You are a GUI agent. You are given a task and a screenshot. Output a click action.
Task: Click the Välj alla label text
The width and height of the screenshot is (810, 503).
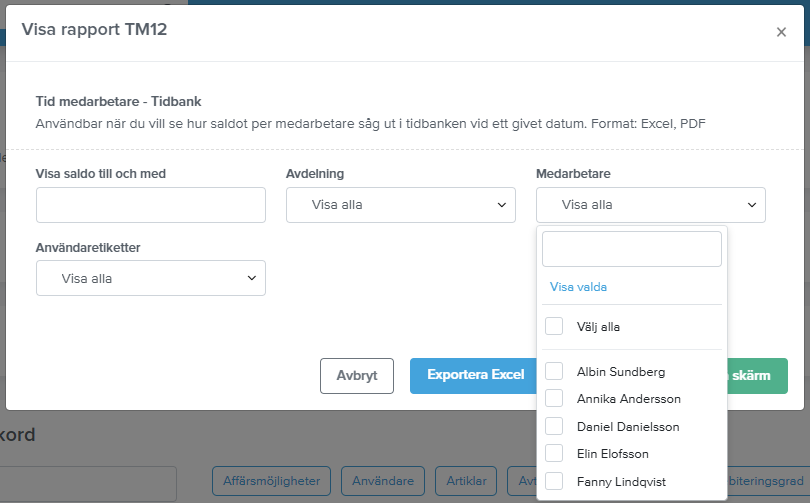click(598, 327)
